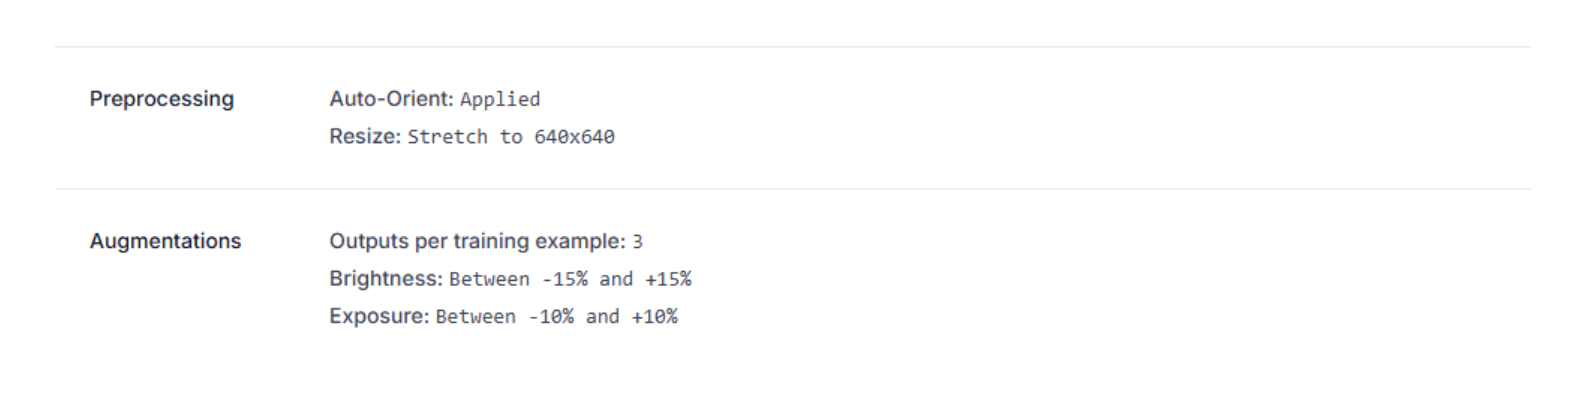
Task: Click the word Between in the Exposure value
Action: (476, 317)
